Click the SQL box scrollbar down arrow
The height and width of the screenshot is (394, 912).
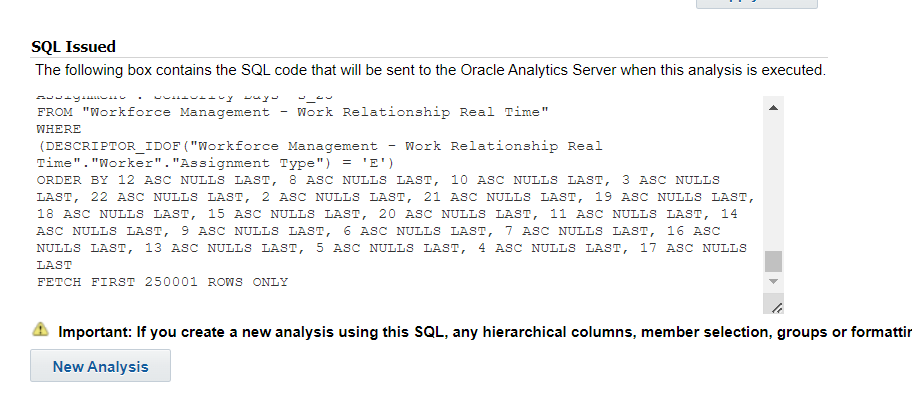pos(773,282)
